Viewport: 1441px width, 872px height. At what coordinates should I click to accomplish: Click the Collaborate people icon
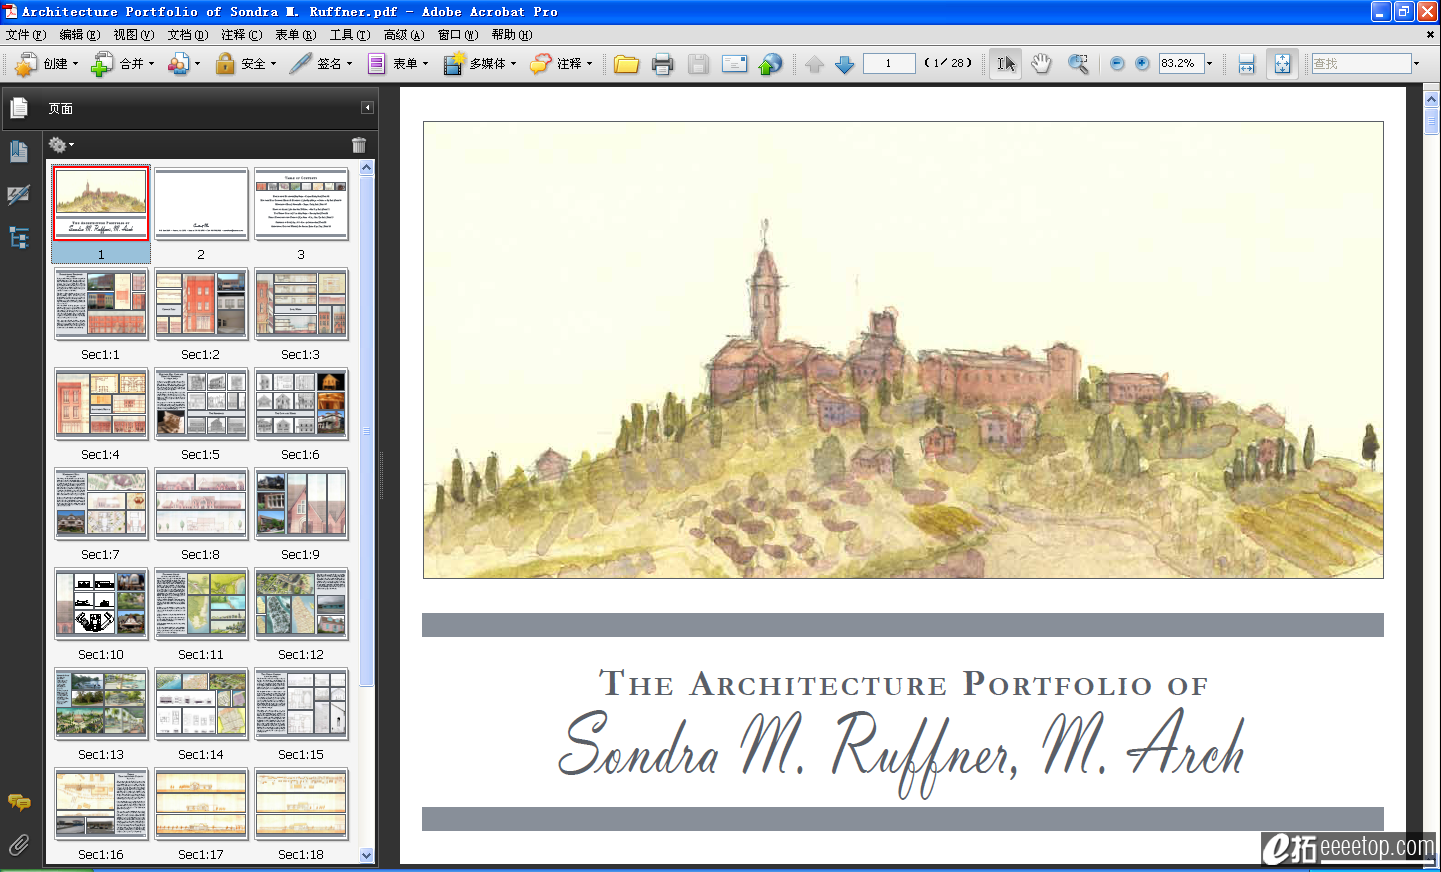(x=178, y=64)
